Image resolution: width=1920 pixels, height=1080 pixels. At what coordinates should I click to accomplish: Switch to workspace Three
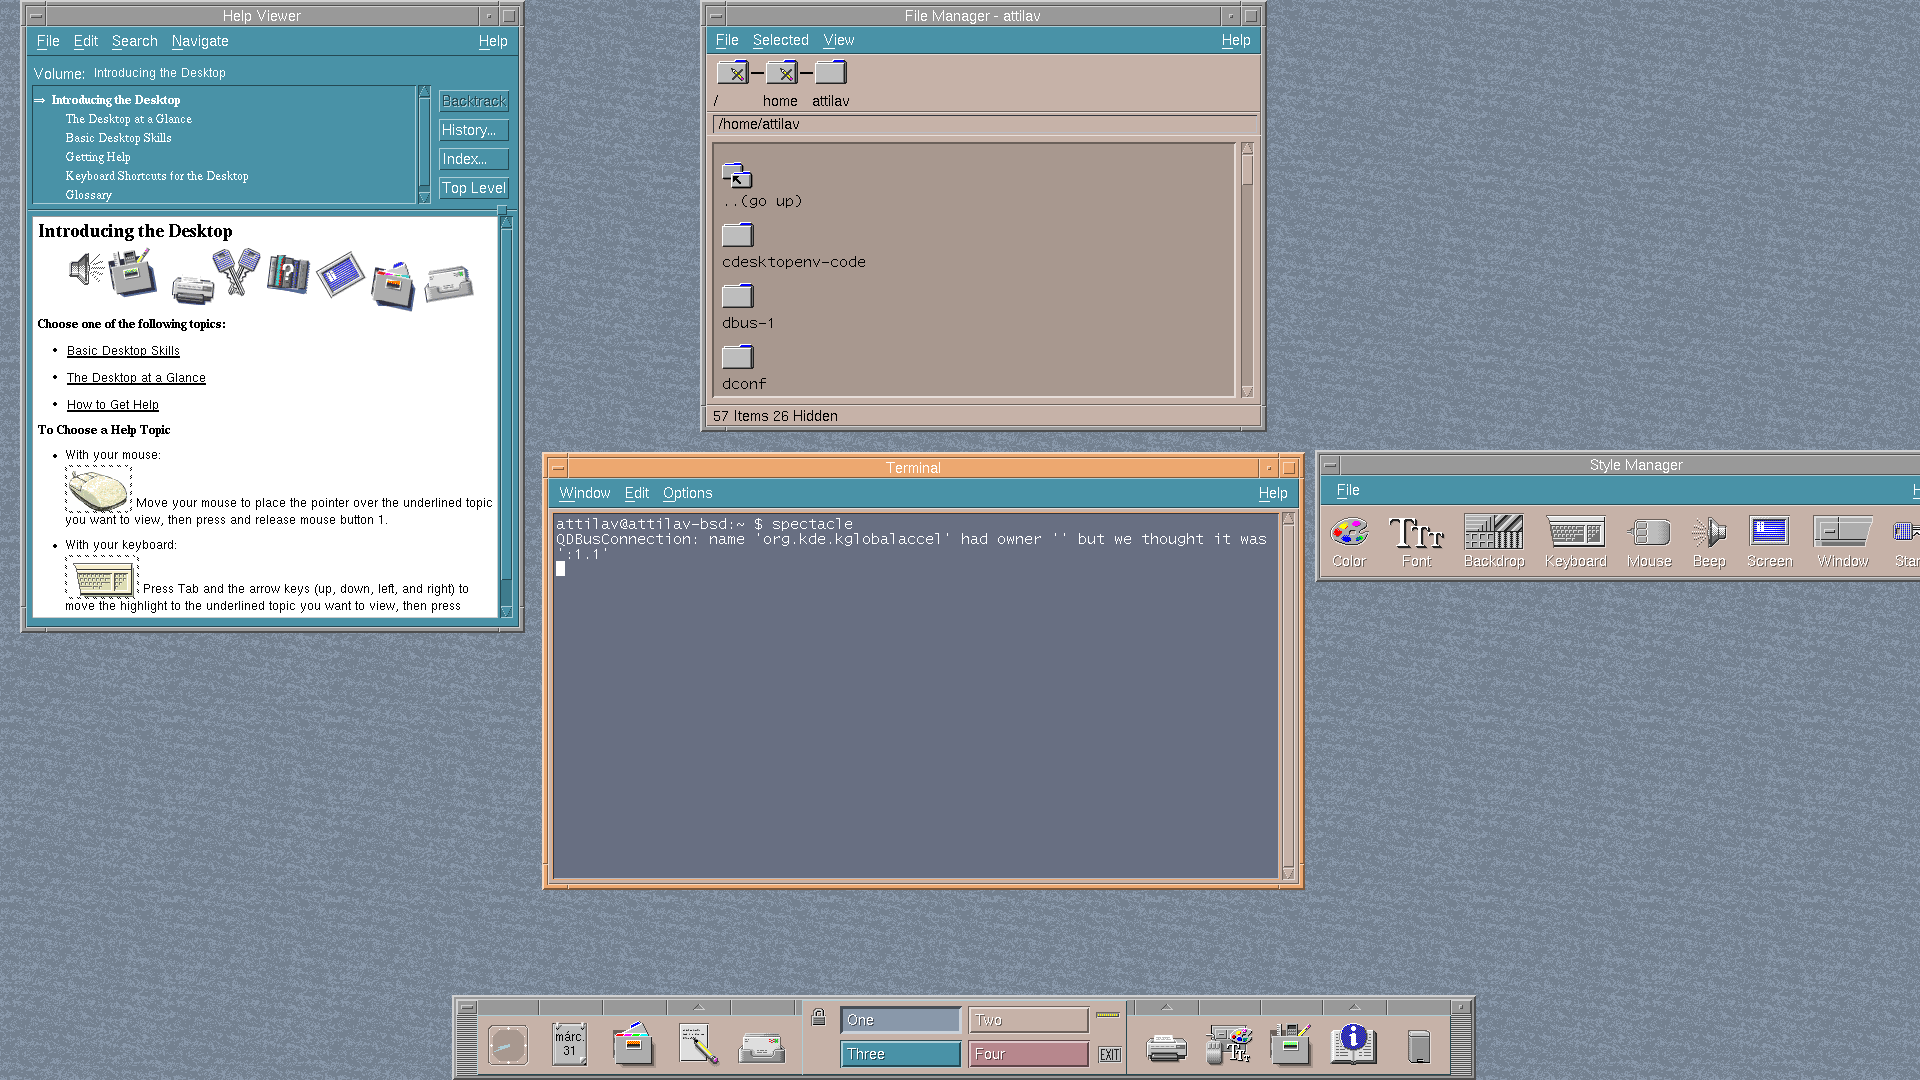pyautogui.click(x=900, y=1054)
